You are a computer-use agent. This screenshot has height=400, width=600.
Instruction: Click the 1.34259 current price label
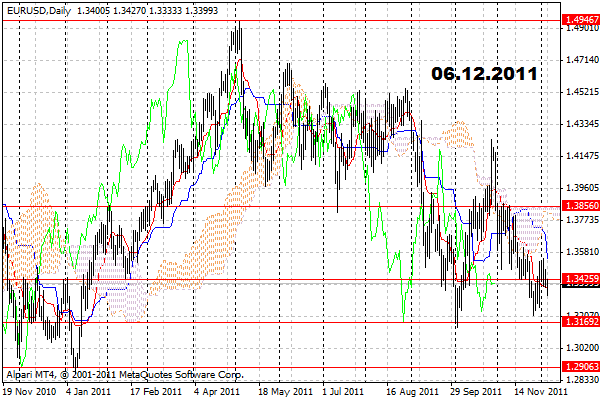tap(578, 278)
